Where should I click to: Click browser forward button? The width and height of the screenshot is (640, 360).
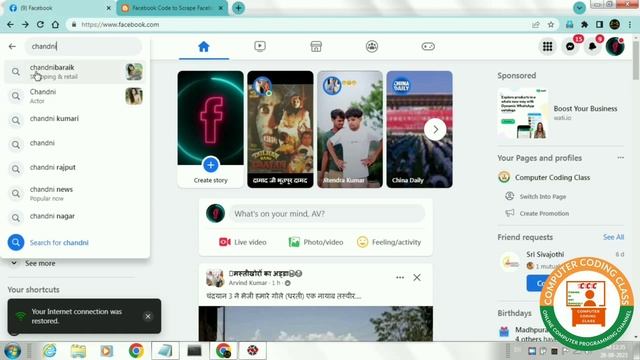(x=25, y=24)
